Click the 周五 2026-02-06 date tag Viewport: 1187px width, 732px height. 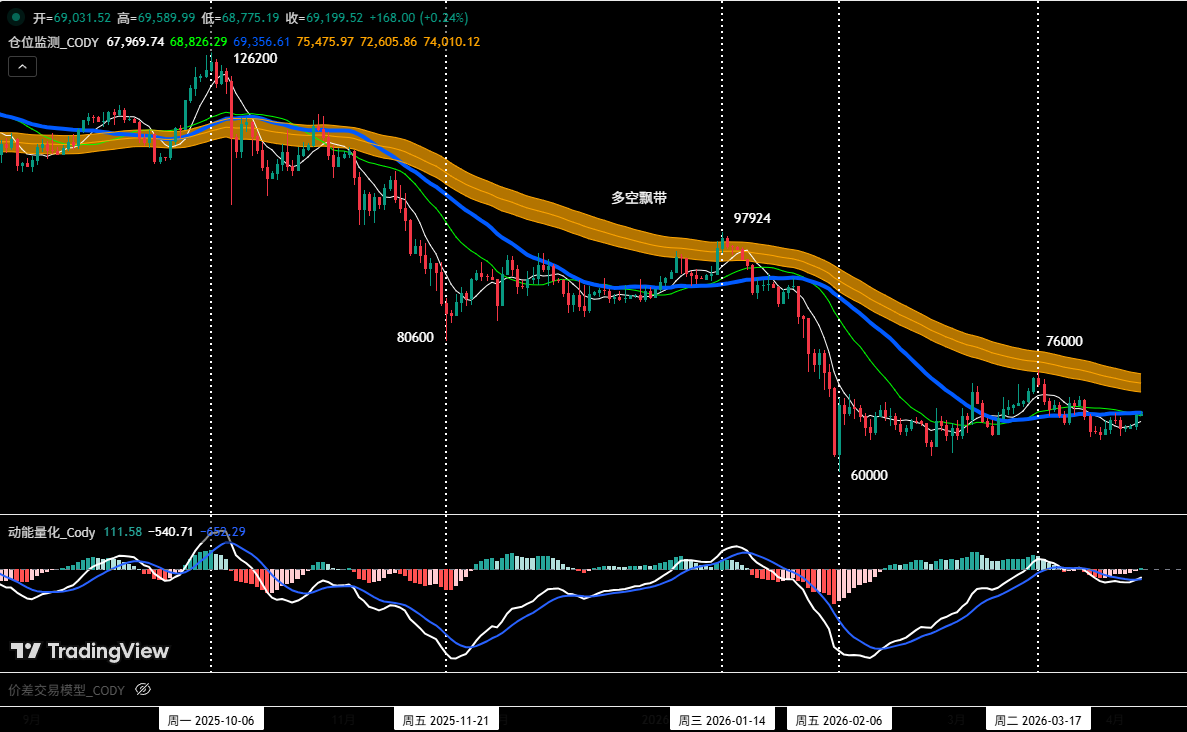(x=838, y=719)
